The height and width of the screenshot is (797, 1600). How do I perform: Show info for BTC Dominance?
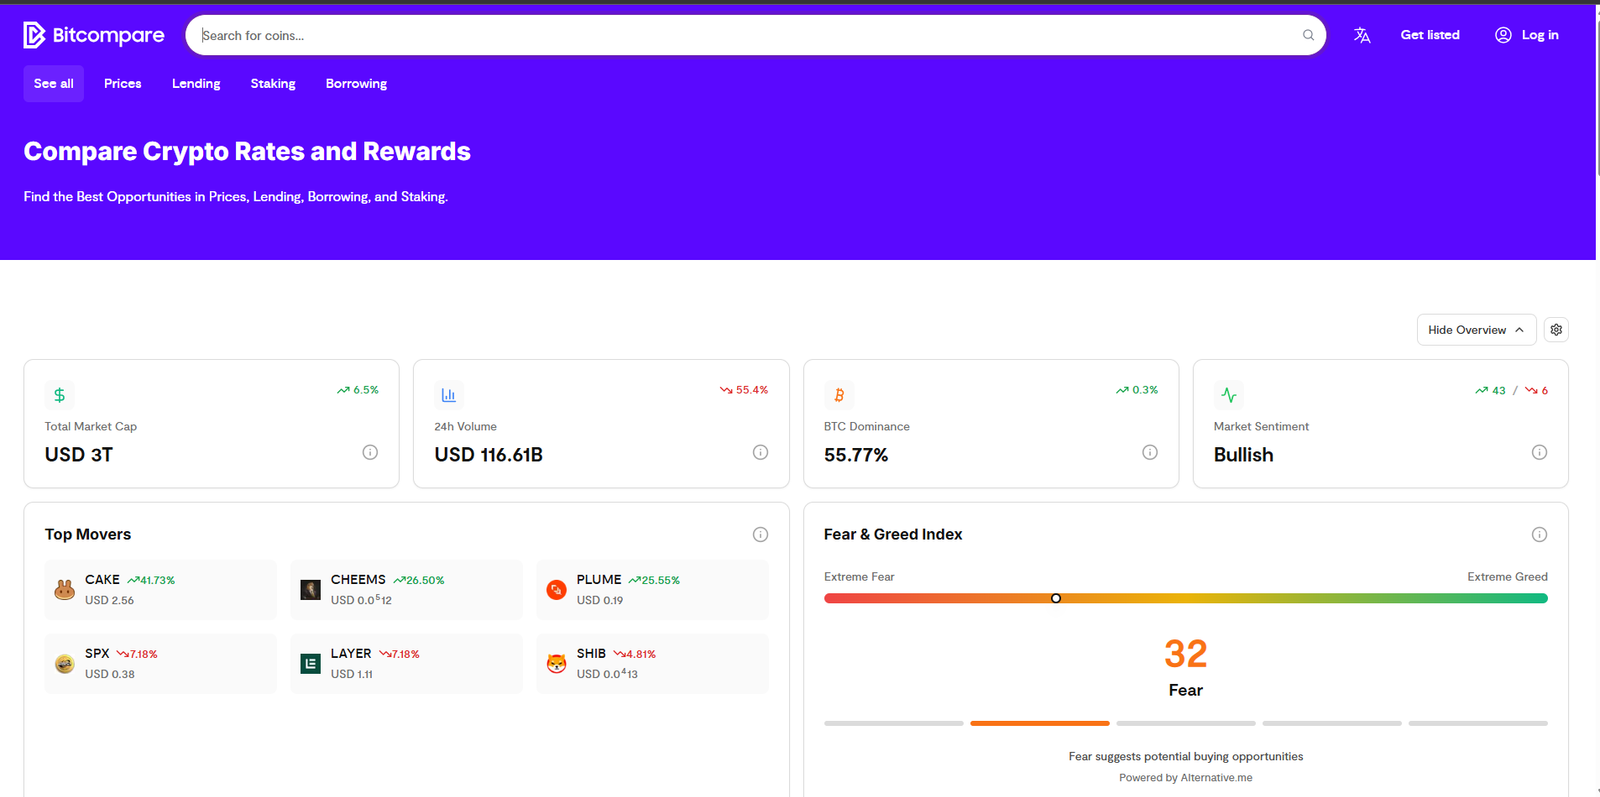pos(1150,452)
